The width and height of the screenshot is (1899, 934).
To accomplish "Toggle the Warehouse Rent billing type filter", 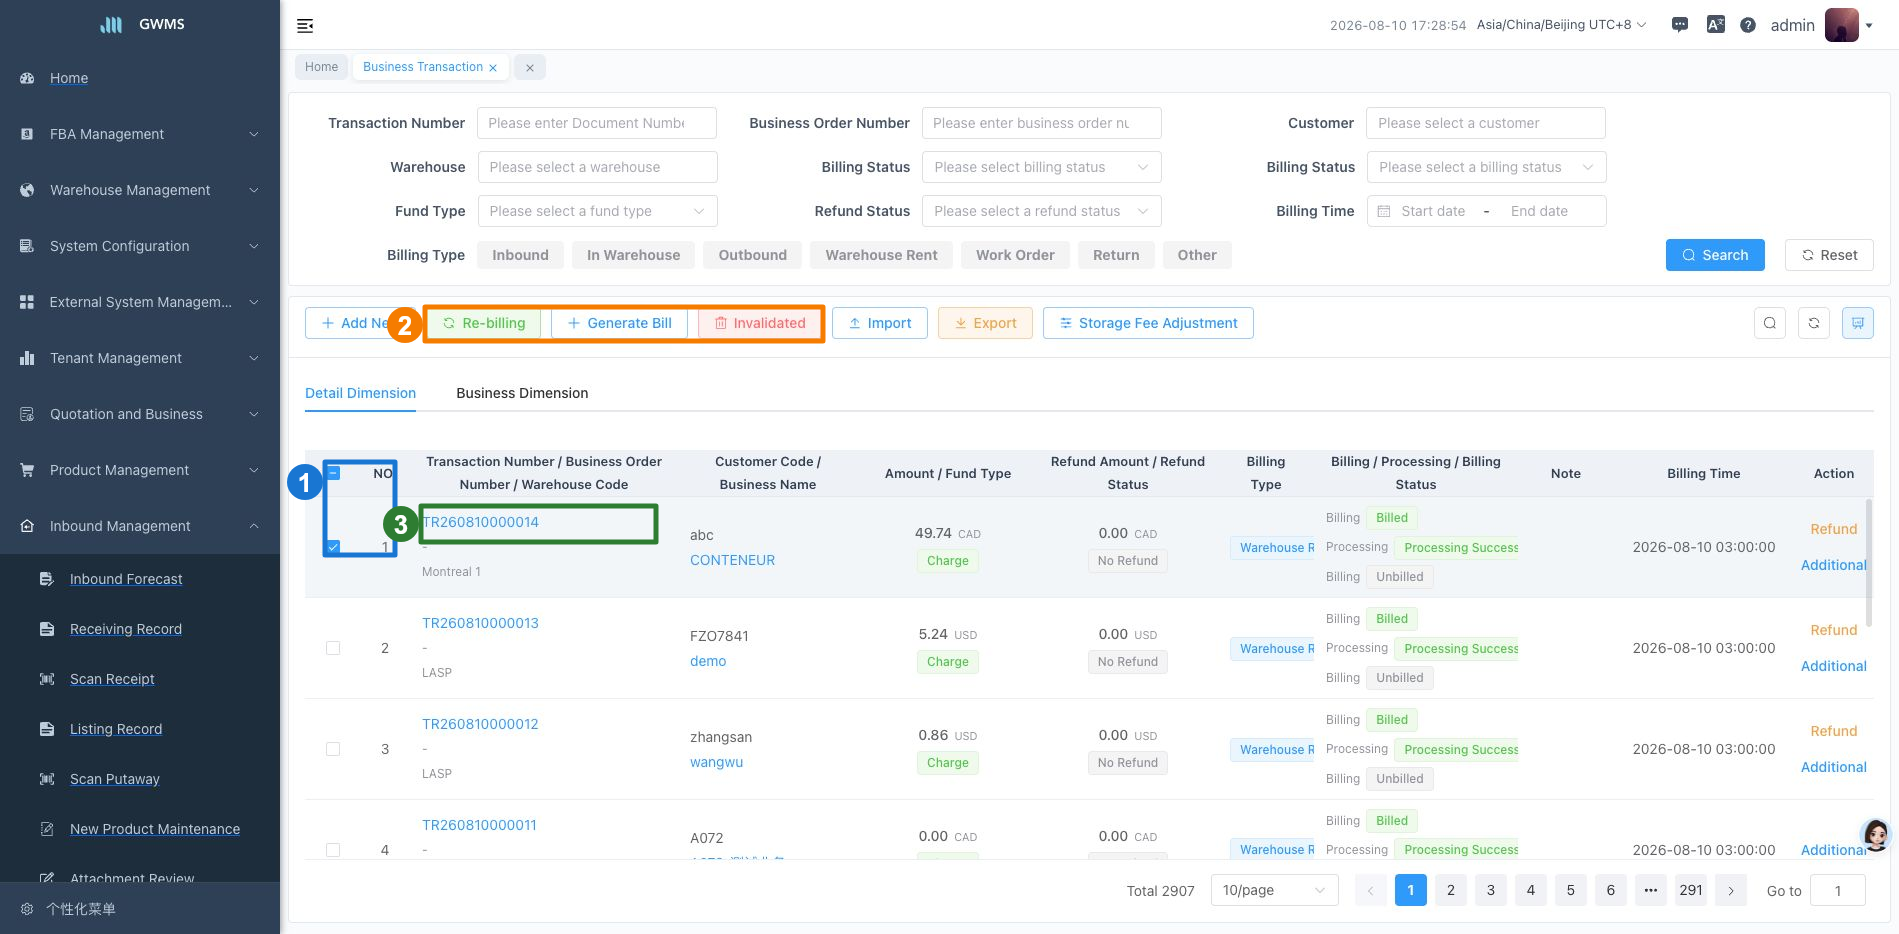I will pyautogui.click(x=881, y=255).
